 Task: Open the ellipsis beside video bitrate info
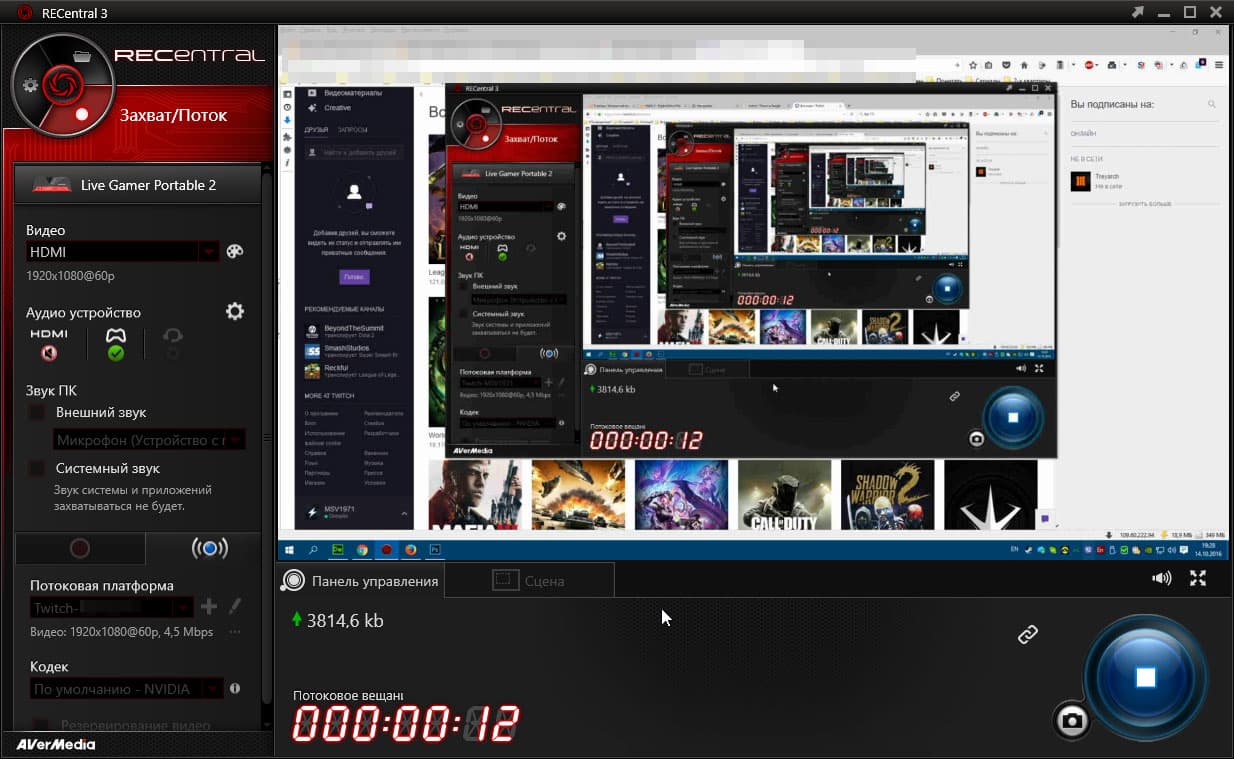[235, 632]
